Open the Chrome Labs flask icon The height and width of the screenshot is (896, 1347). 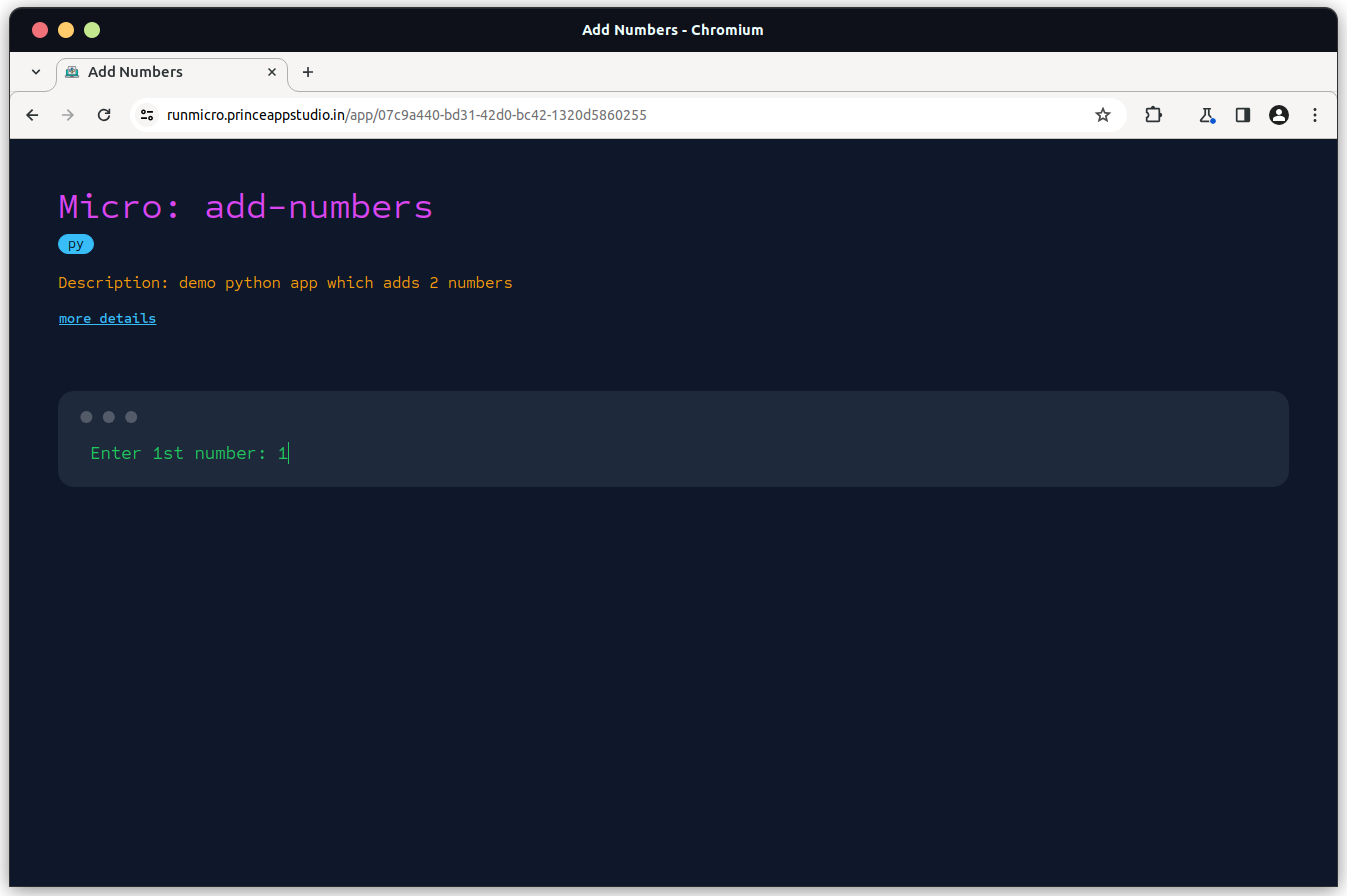(1207, 115)
